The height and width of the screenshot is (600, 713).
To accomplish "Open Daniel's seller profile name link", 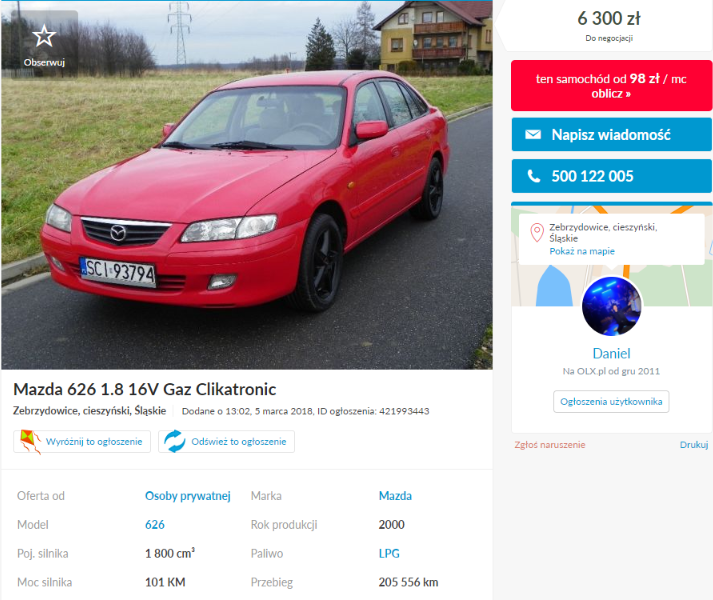I will pyautogui.click(x=612, y=353).
